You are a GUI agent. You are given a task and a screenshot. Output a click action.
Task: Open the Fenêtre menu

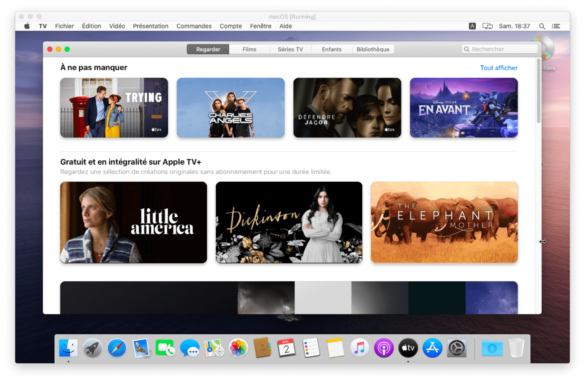pos(260,26)
